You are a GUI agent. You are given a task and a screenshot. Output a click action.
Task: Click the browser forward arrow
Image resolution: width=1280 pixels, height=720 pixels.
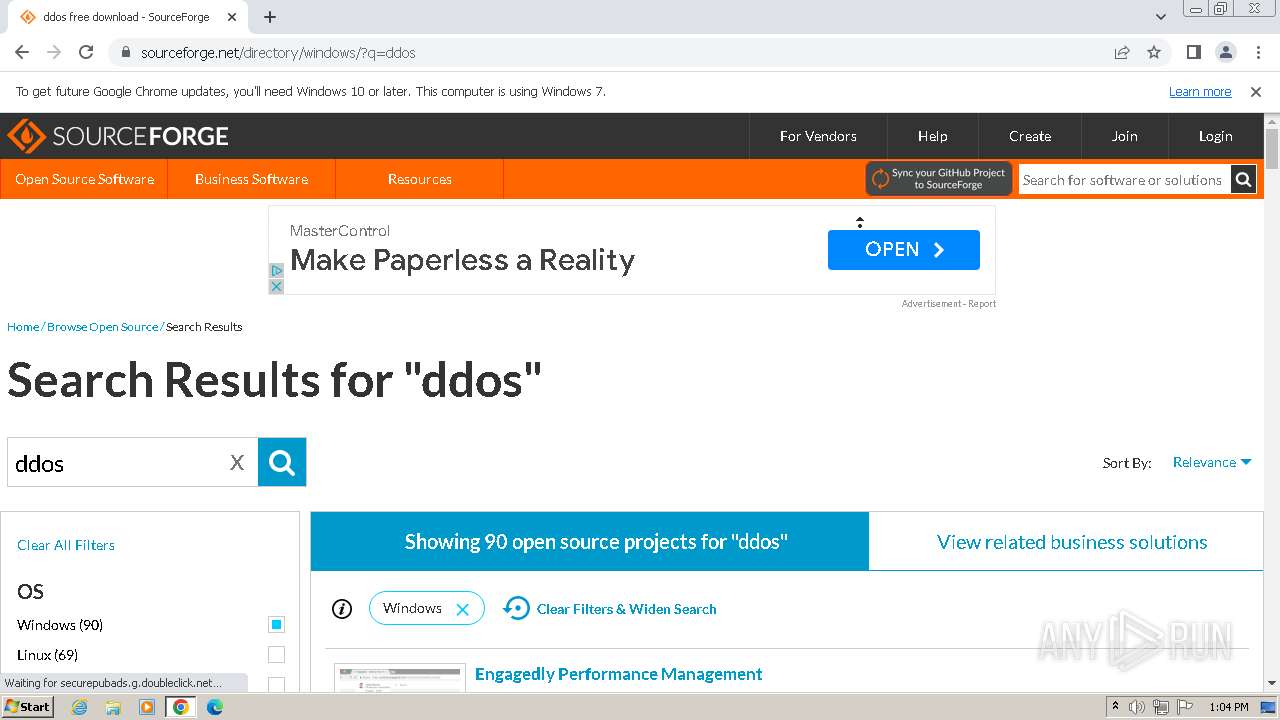(54, 53)
